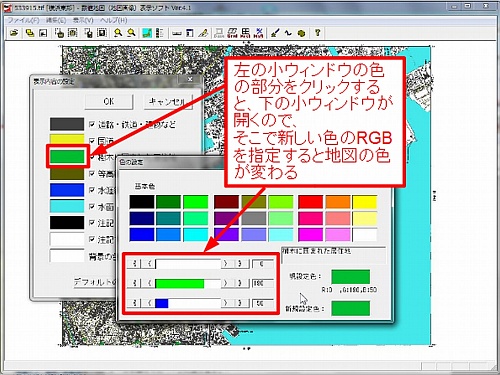Select the ruler measurement tool
Screen dimensions: 500x375
(177, 33)
